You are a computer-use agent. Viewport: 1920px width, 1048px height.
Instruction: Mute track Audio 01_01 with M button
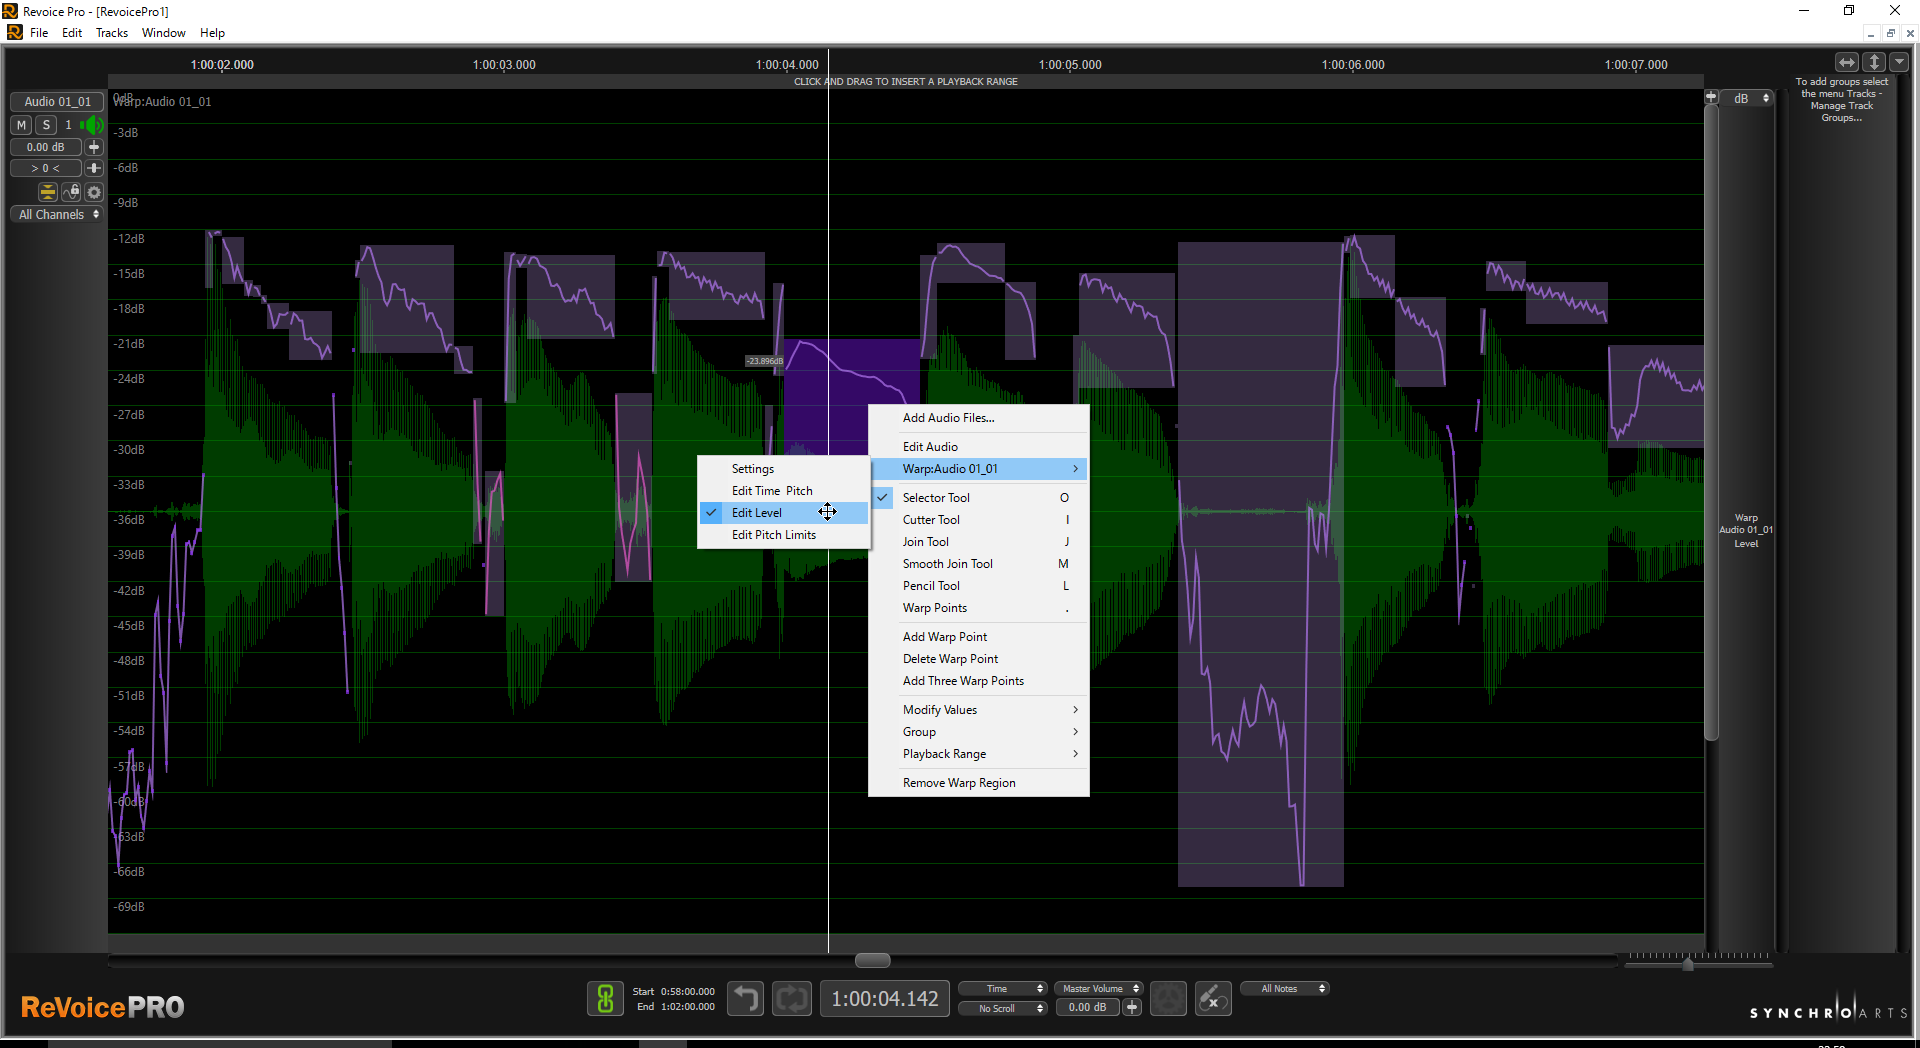pyautogui.click(x=21, y=125)
